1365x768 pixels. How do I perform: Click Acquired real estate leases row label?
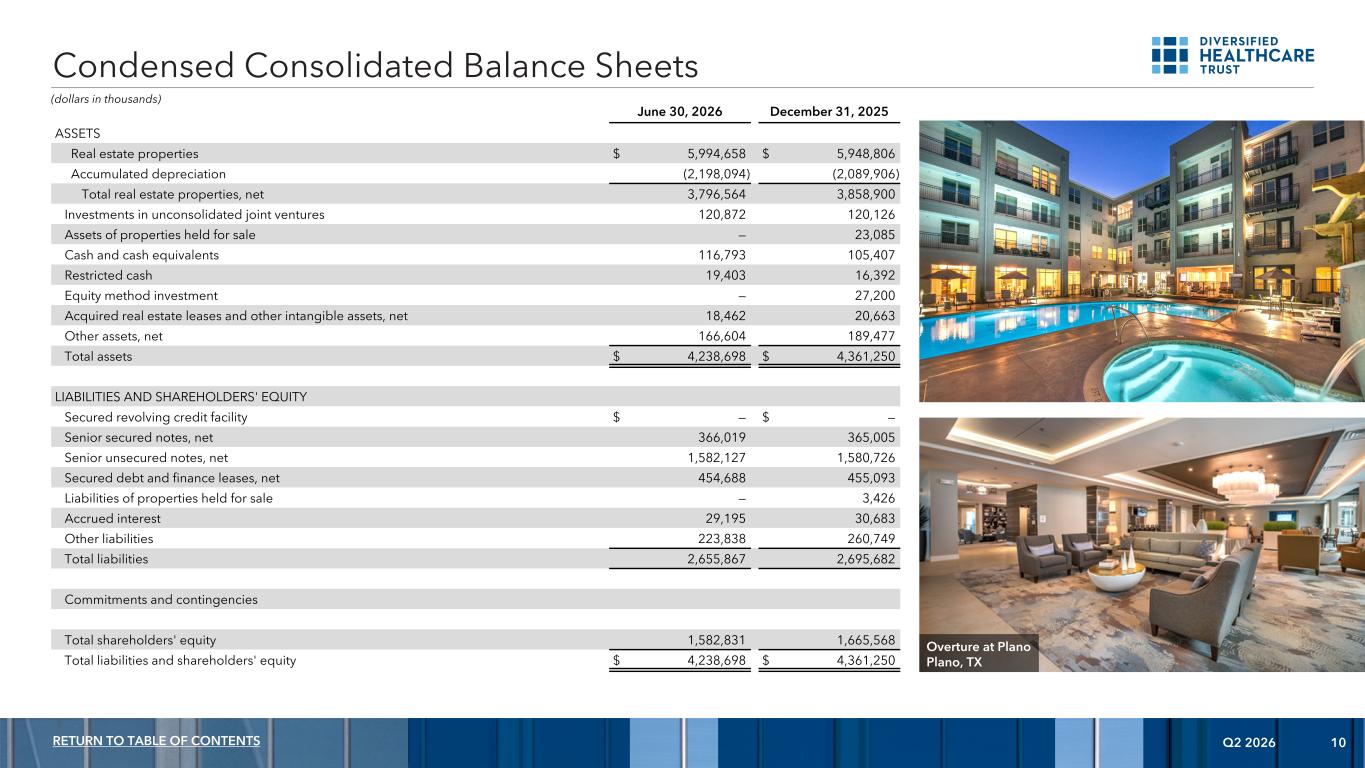236,316
